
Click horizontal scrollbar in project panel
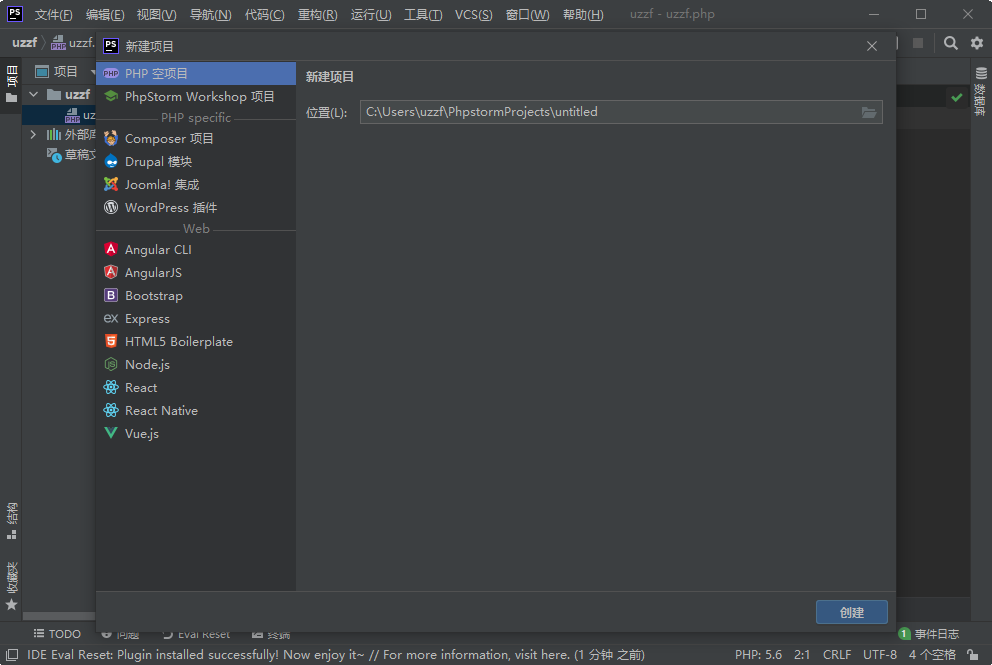click(59, 616)
